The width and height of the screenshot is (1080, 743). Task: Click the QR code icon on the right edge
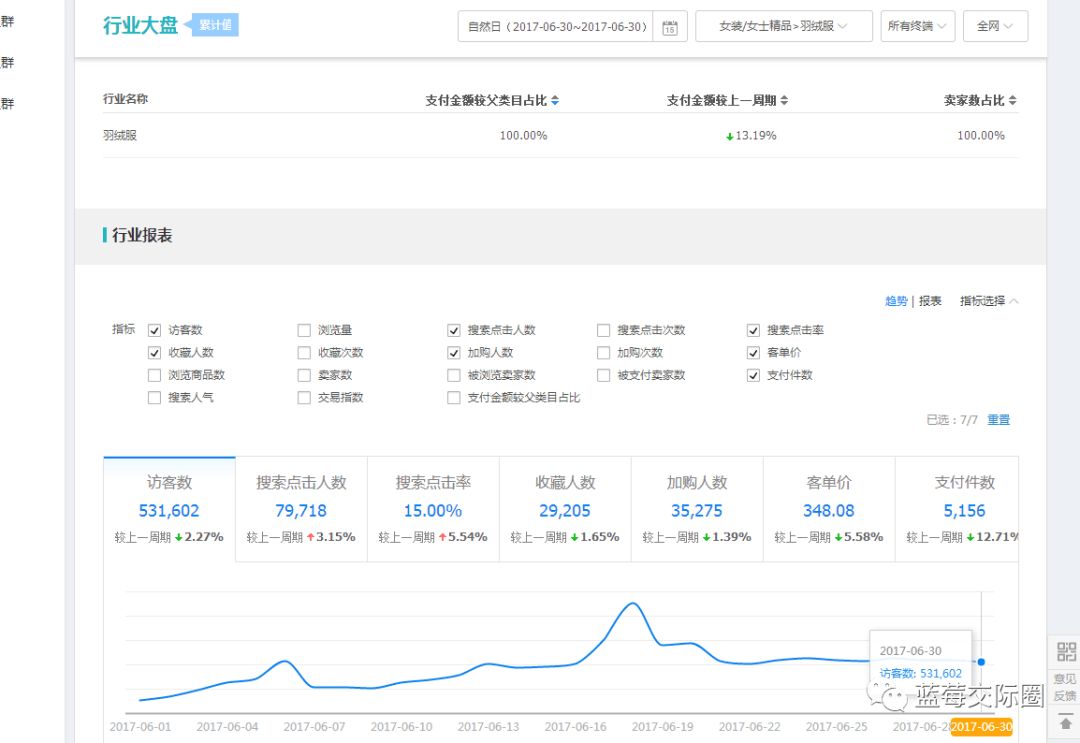pos(1064,652)
